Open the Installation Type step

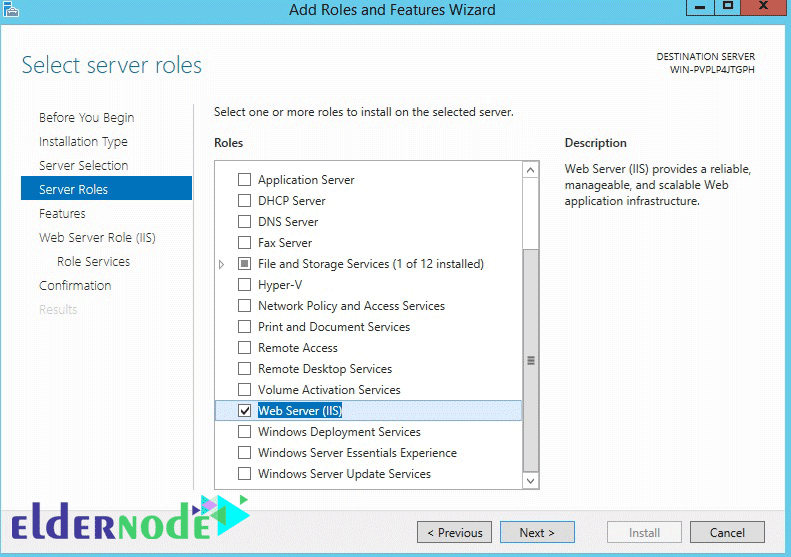(83, 142)
